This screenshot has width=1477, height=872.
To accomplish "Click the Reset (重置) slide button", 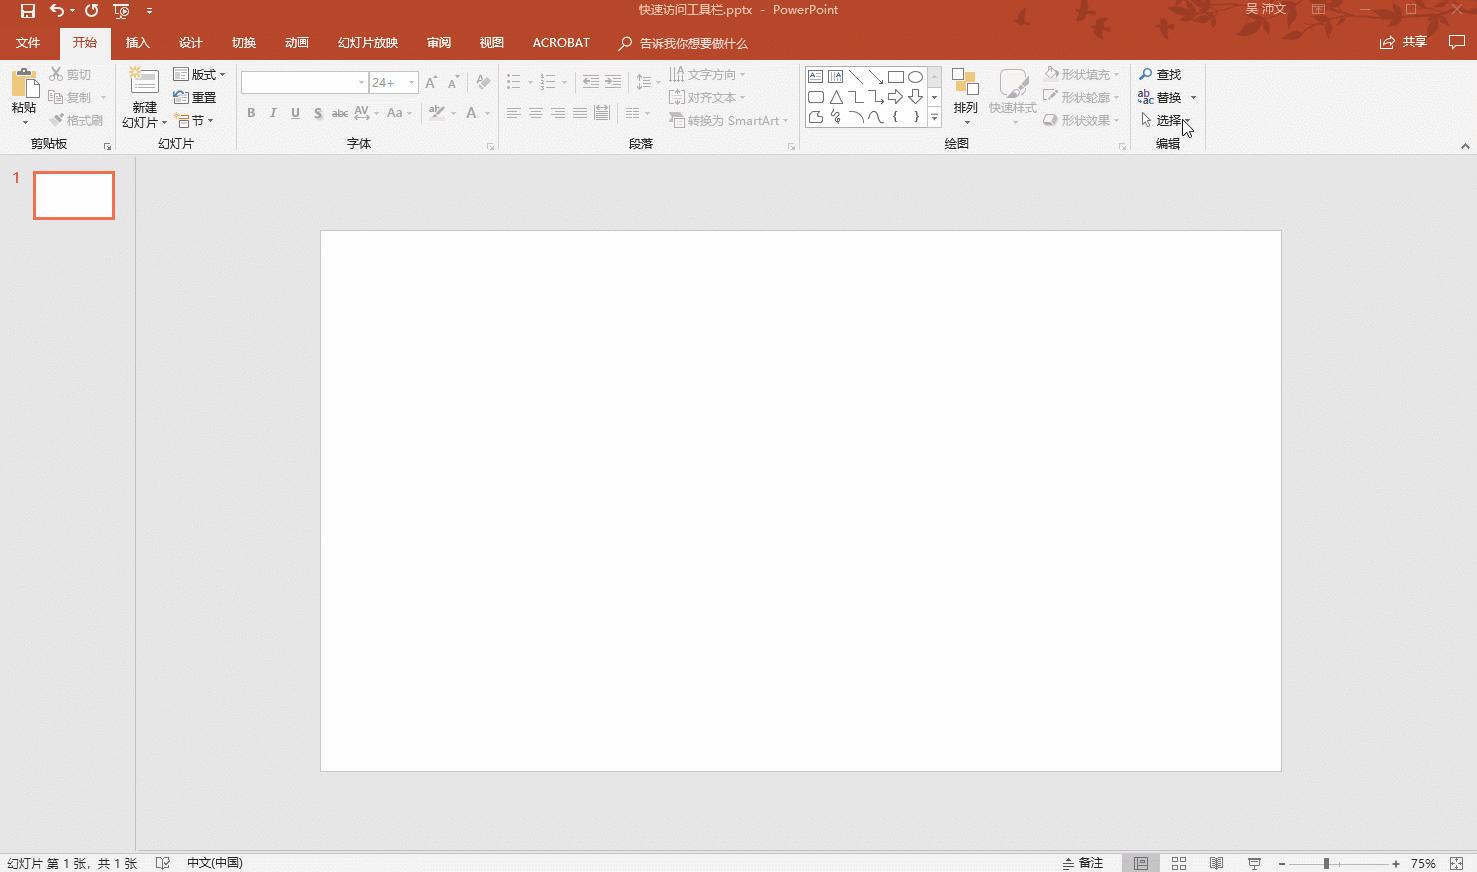I will (x=195, y=98).
